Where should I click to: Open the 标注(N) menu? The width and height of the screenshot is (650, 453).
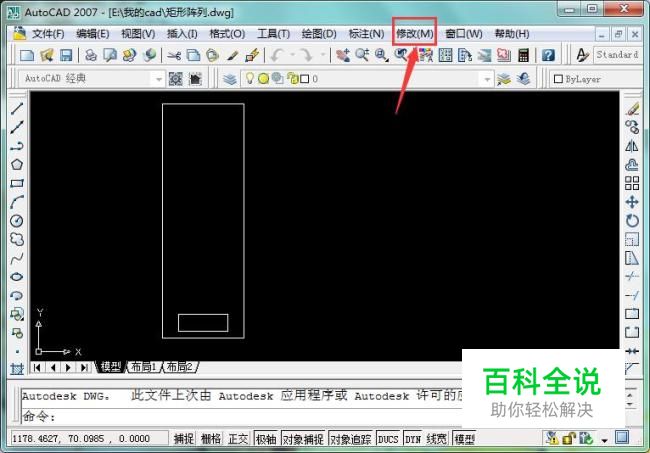pos(366,34)
